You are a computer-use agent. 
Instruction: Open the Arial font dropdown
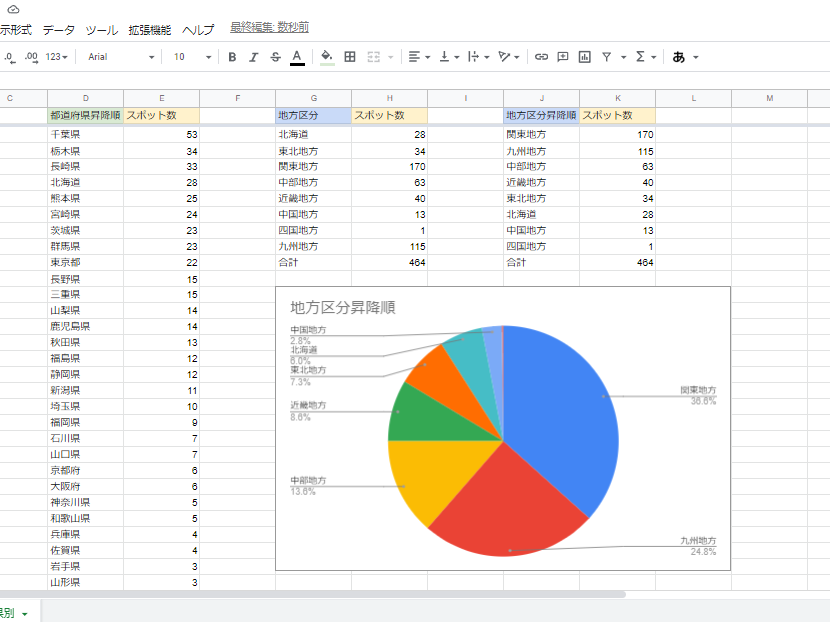(121, 57)
